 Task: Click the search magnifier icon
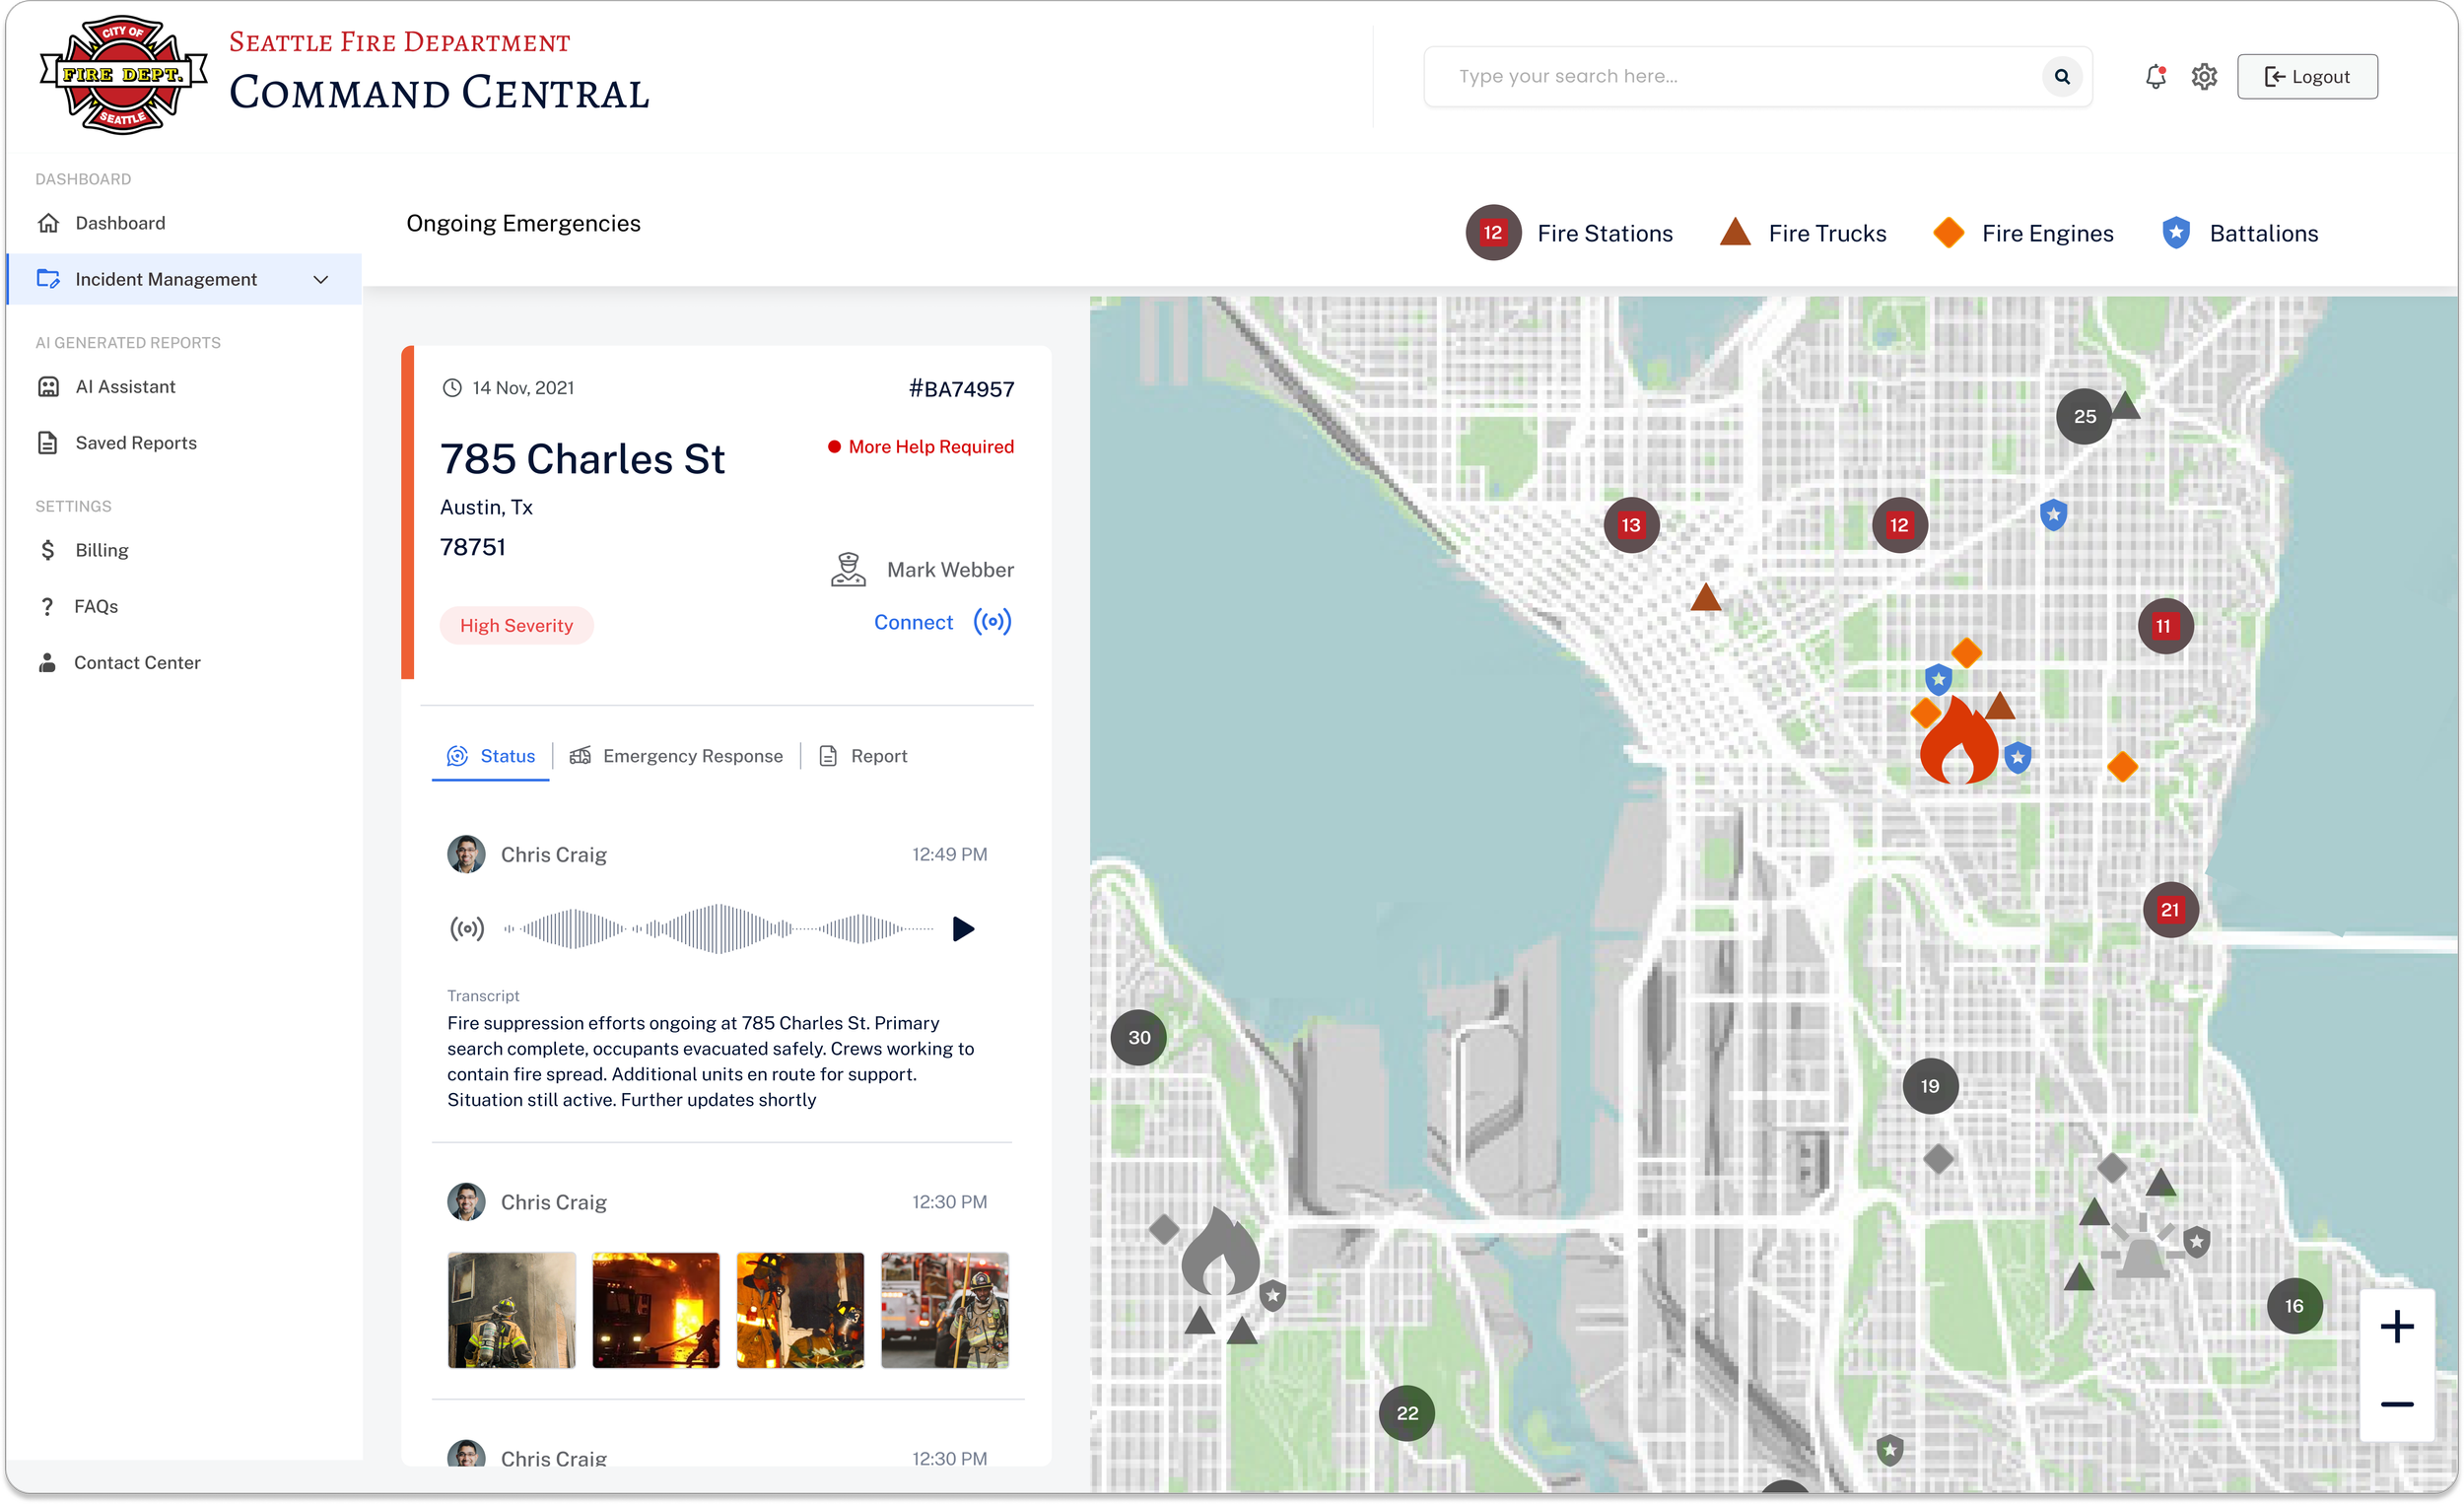tap(2061, 76)
